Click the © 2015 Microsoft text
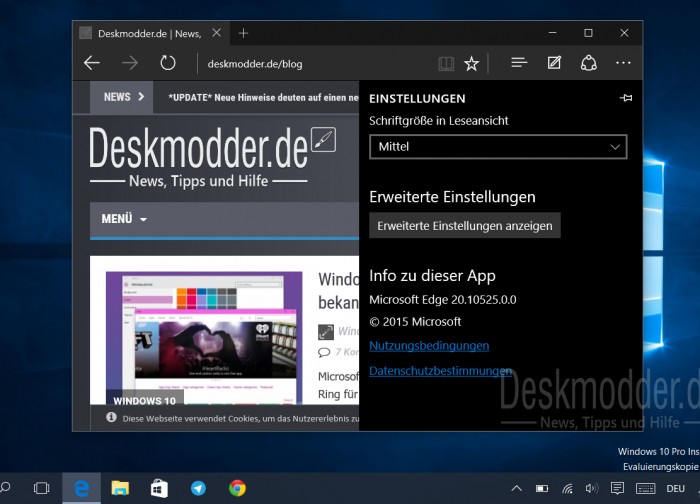Image resolution: width=700 pixels, height=504 pixels. coord(415,321)
